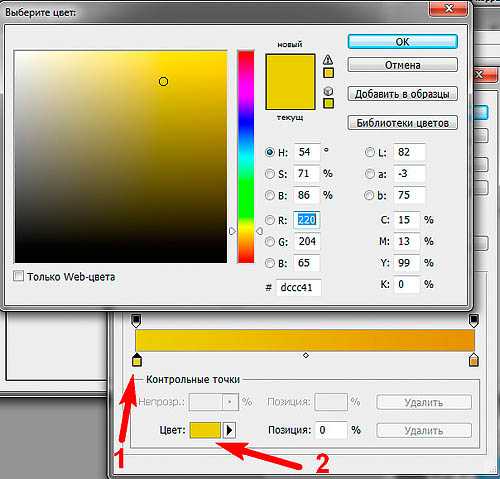Enable the Только Web-цвета checkbox
Viewport: 500px width, 479px height.
click(x=18, y=276)
